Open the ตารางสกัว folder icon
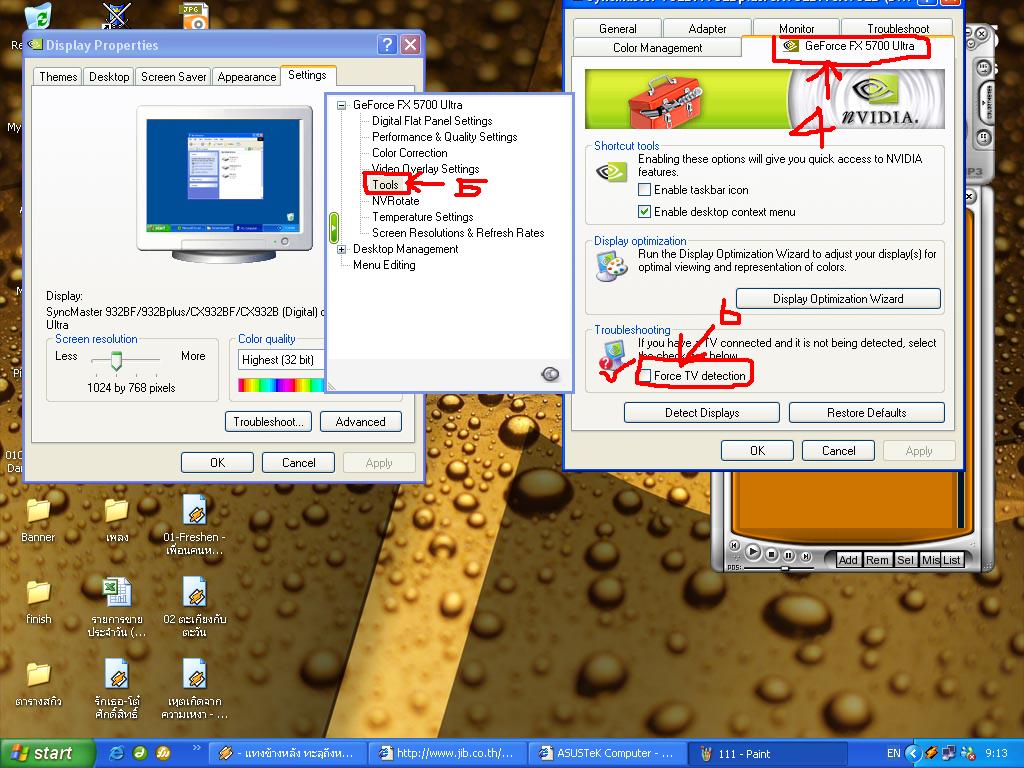 [38, 684]
